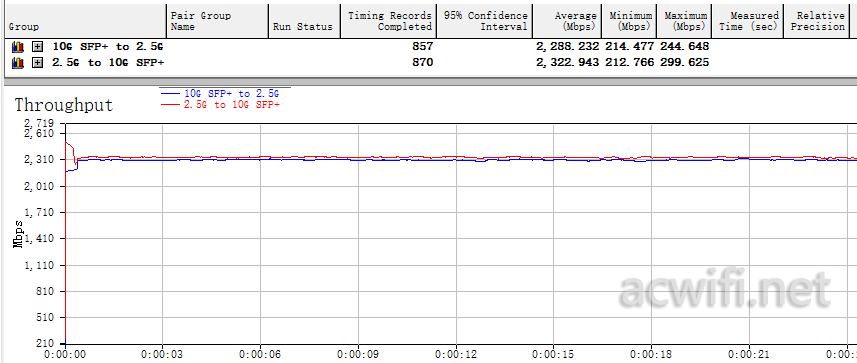Click minimum value 212.766
This screenshot has width=857, height=363.
coord(630,63)
